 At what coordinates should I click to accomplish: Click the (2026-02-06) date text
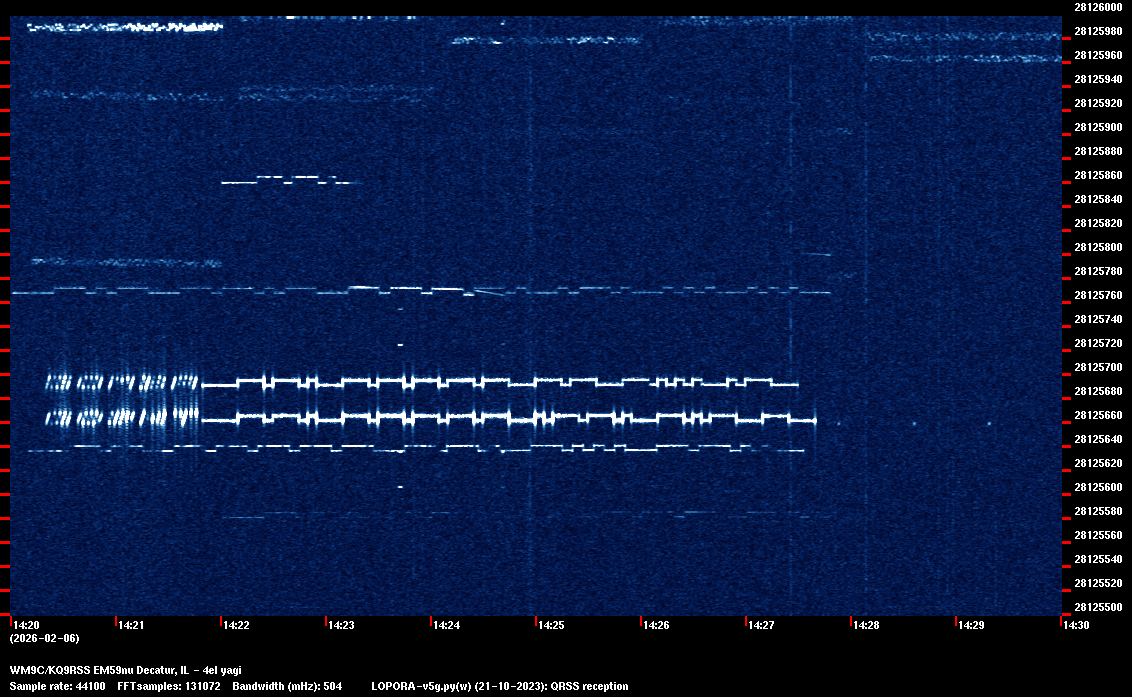[x=44, y=638]
